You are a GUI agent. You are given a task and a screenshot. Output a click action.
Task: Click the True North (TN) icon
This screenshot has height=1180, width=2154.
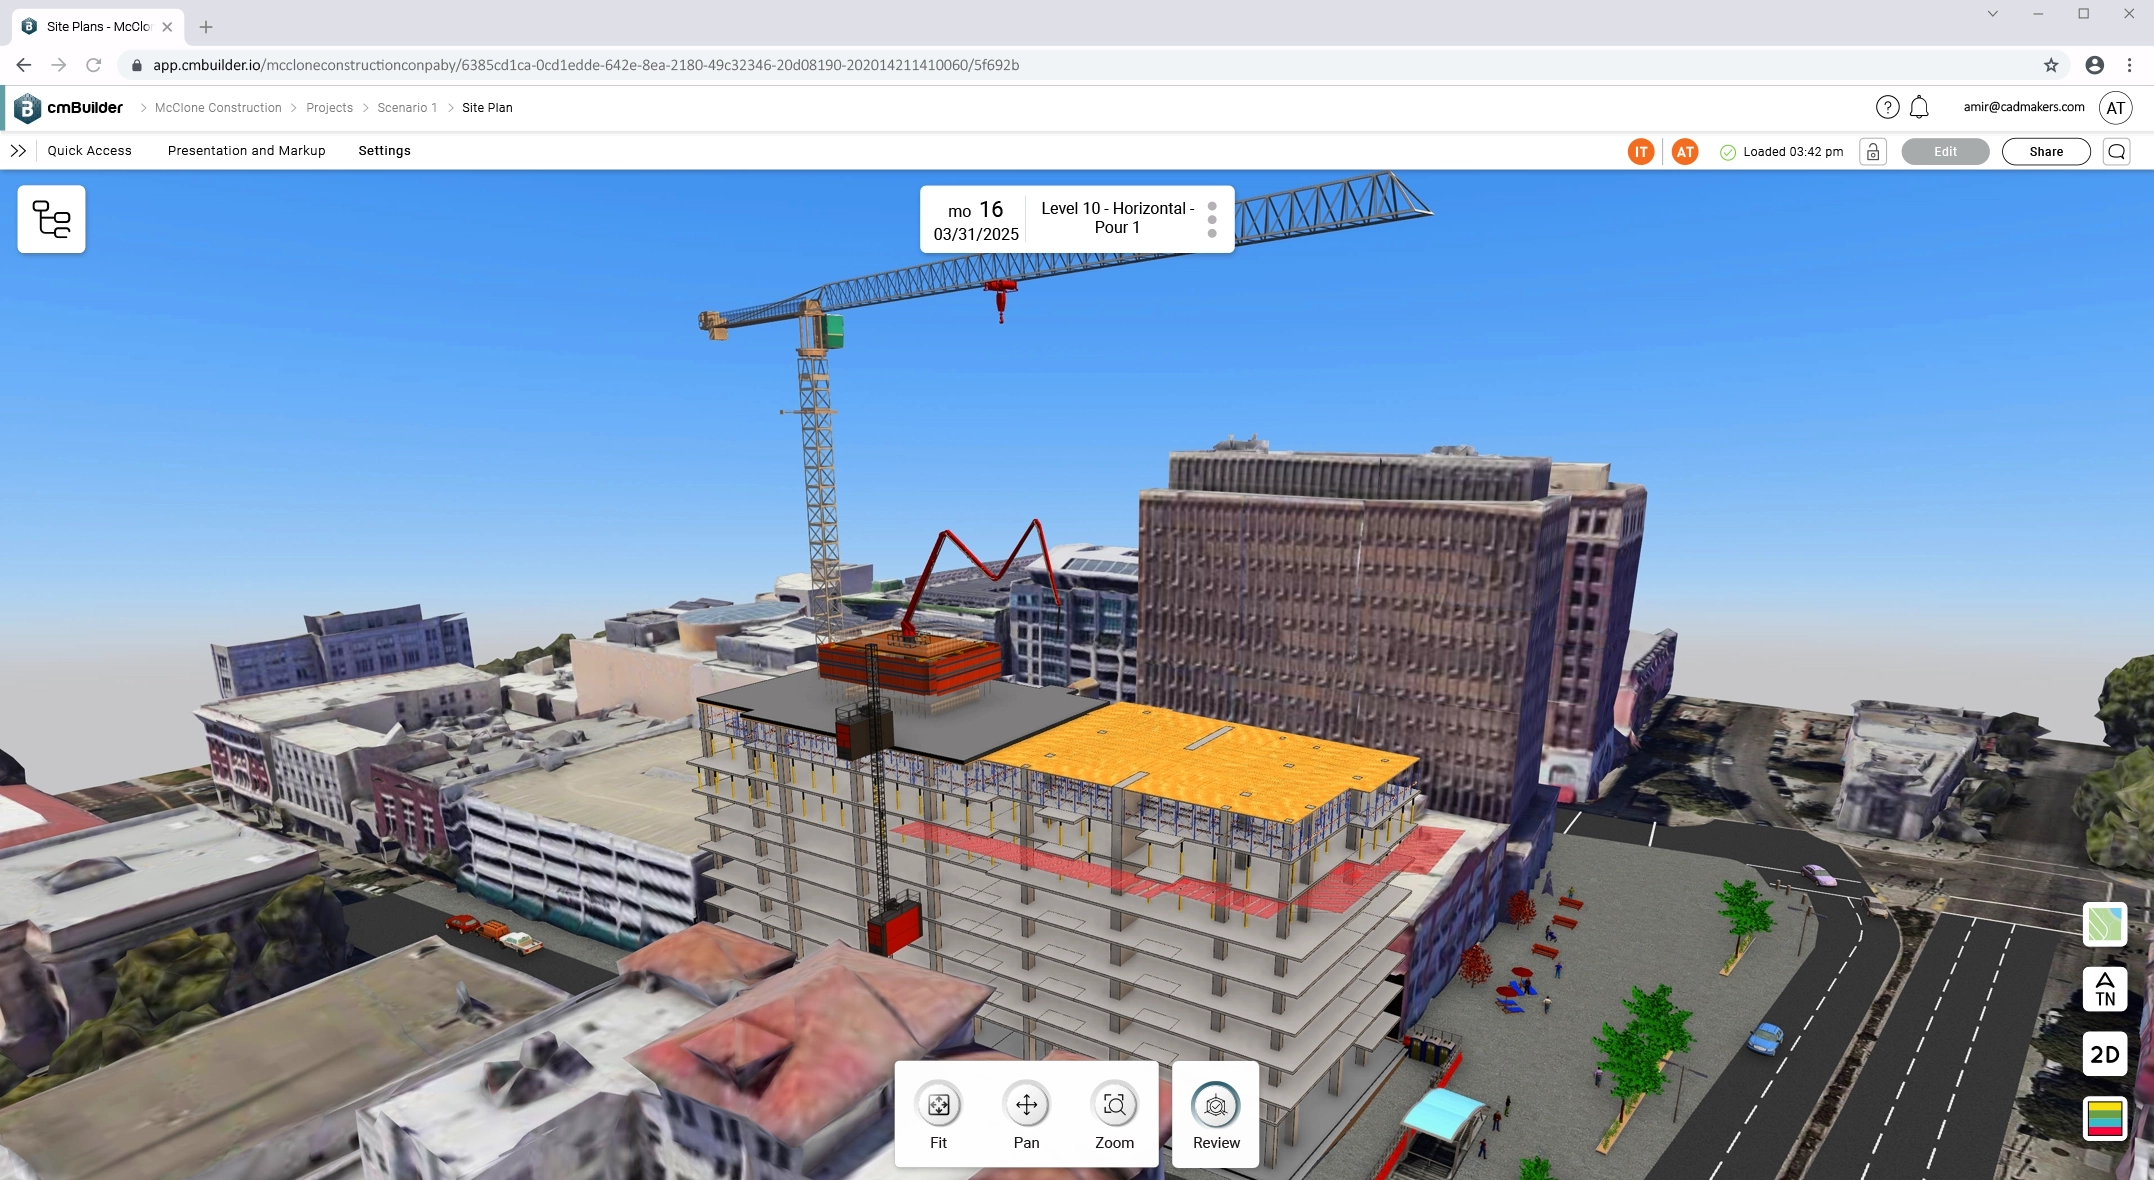click(x=2105, y=990)
